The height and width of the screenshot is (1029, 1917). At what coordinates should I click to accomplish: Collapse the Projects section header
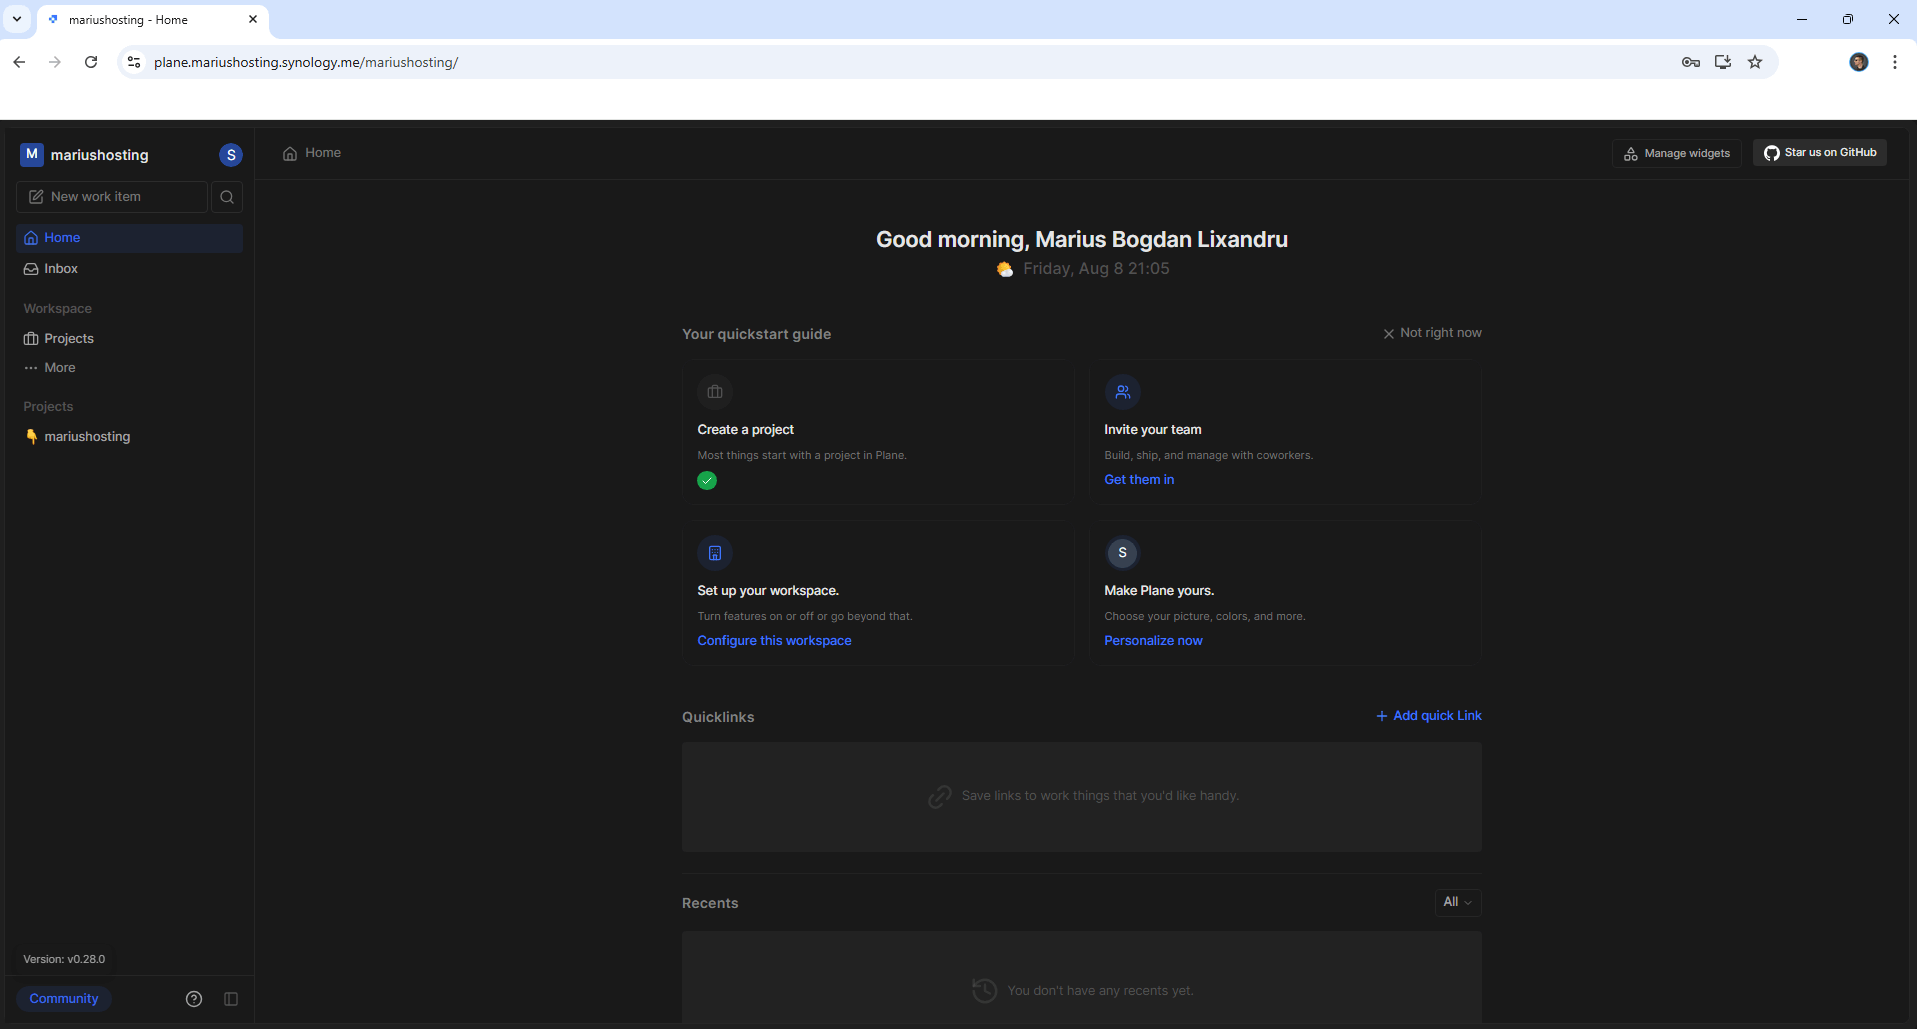48,407
